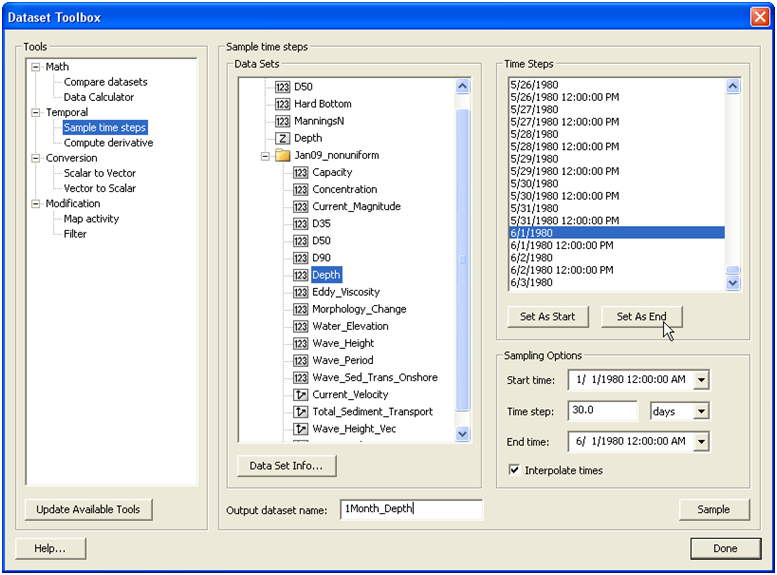Select the Sample time steps tool

pos(105,127)
